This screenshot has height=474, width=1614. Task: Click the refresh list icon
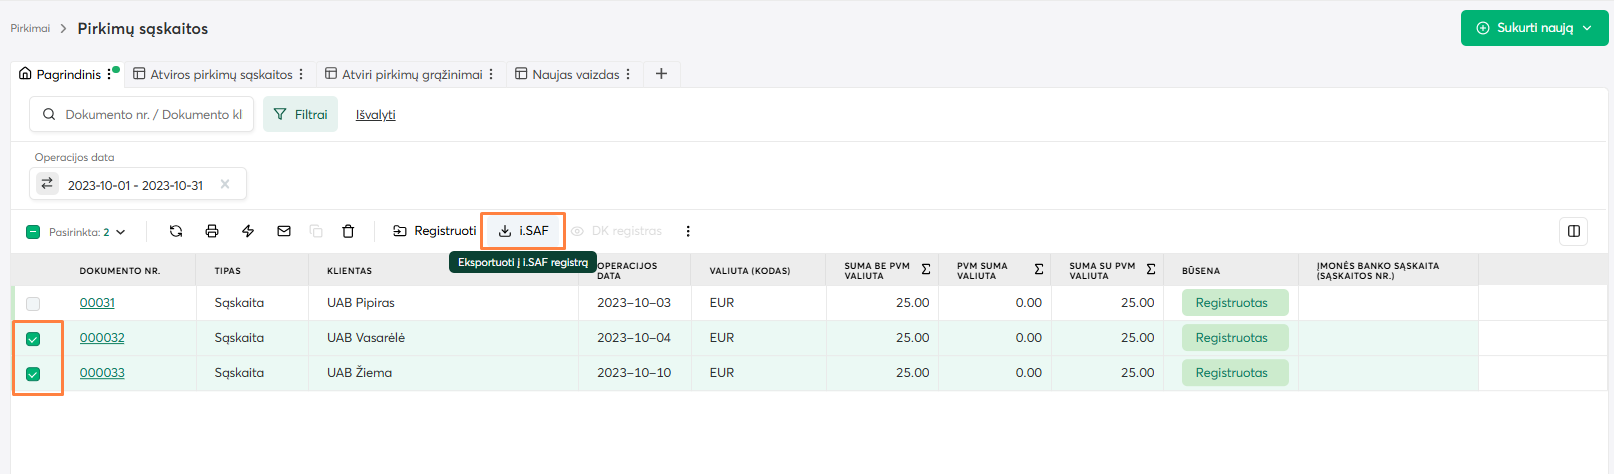[176, 231]
